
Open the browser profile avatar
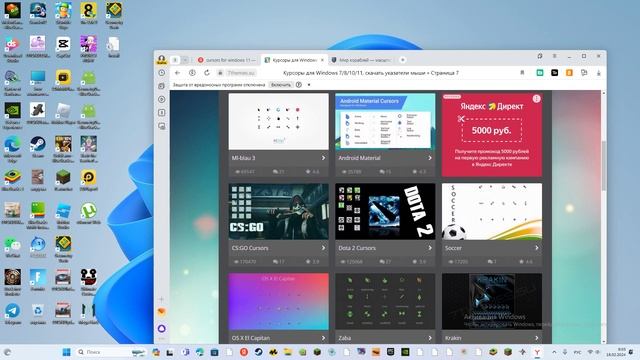pos(162,60)
